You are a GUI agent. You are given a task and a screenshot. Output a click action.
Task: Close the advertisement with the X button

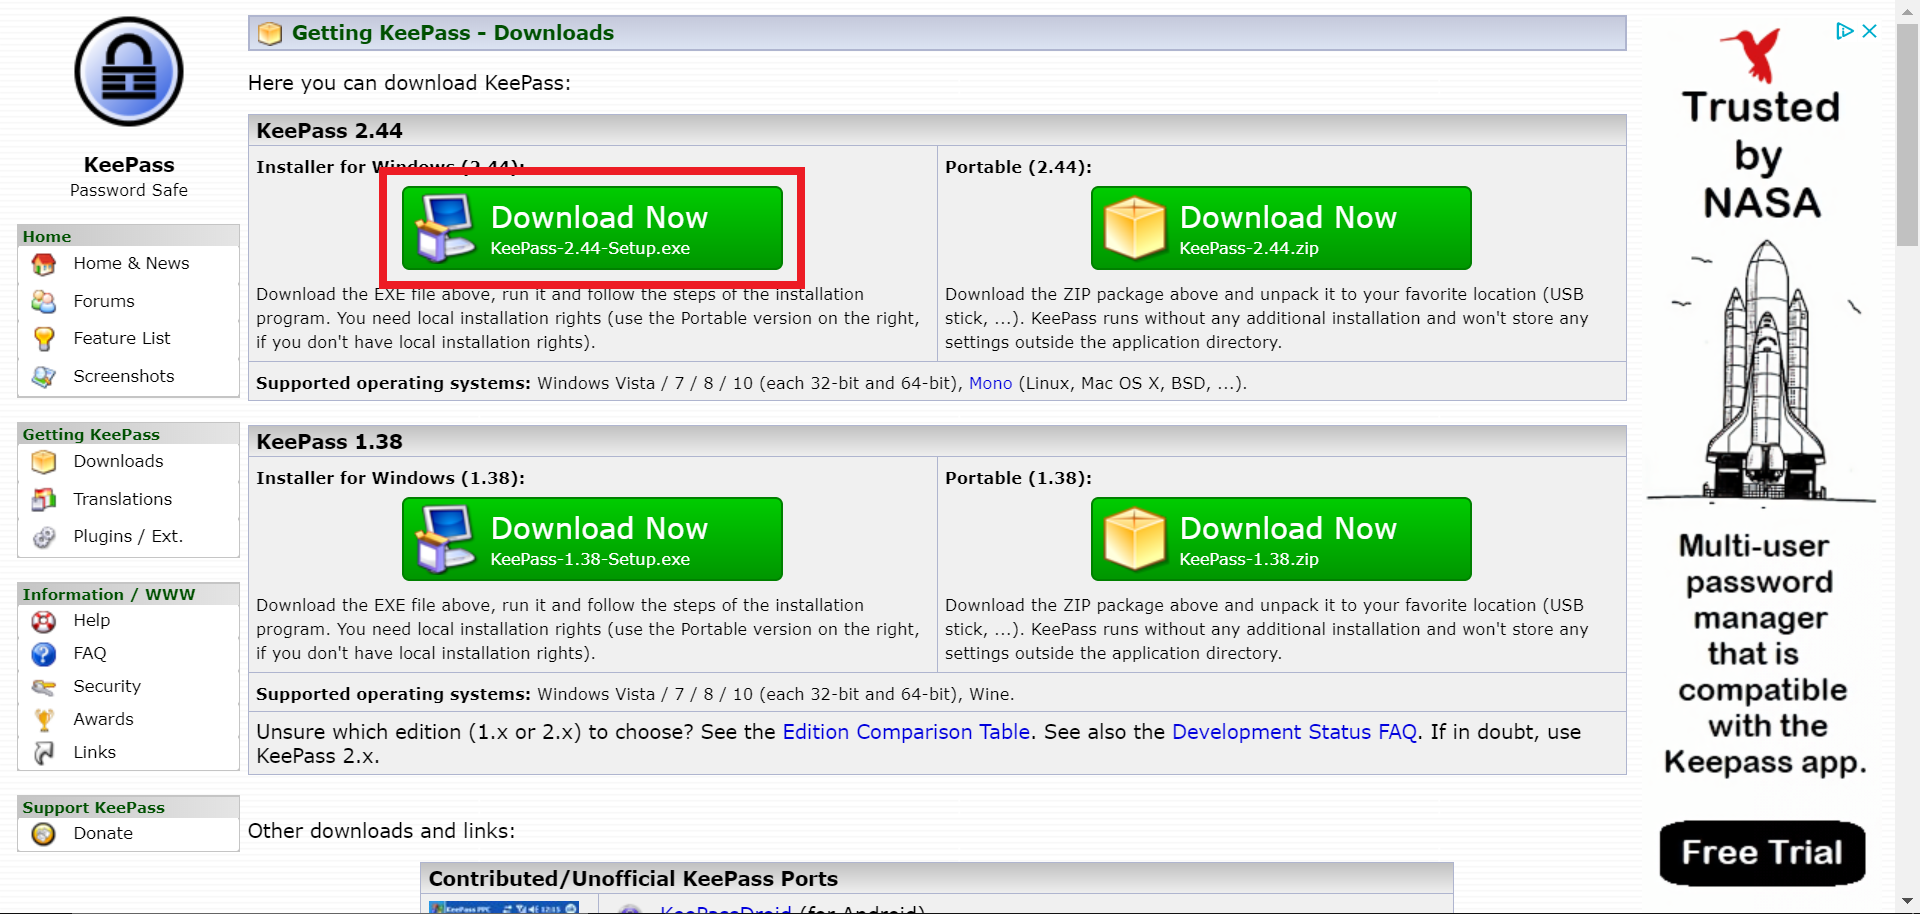[1869, 31]
